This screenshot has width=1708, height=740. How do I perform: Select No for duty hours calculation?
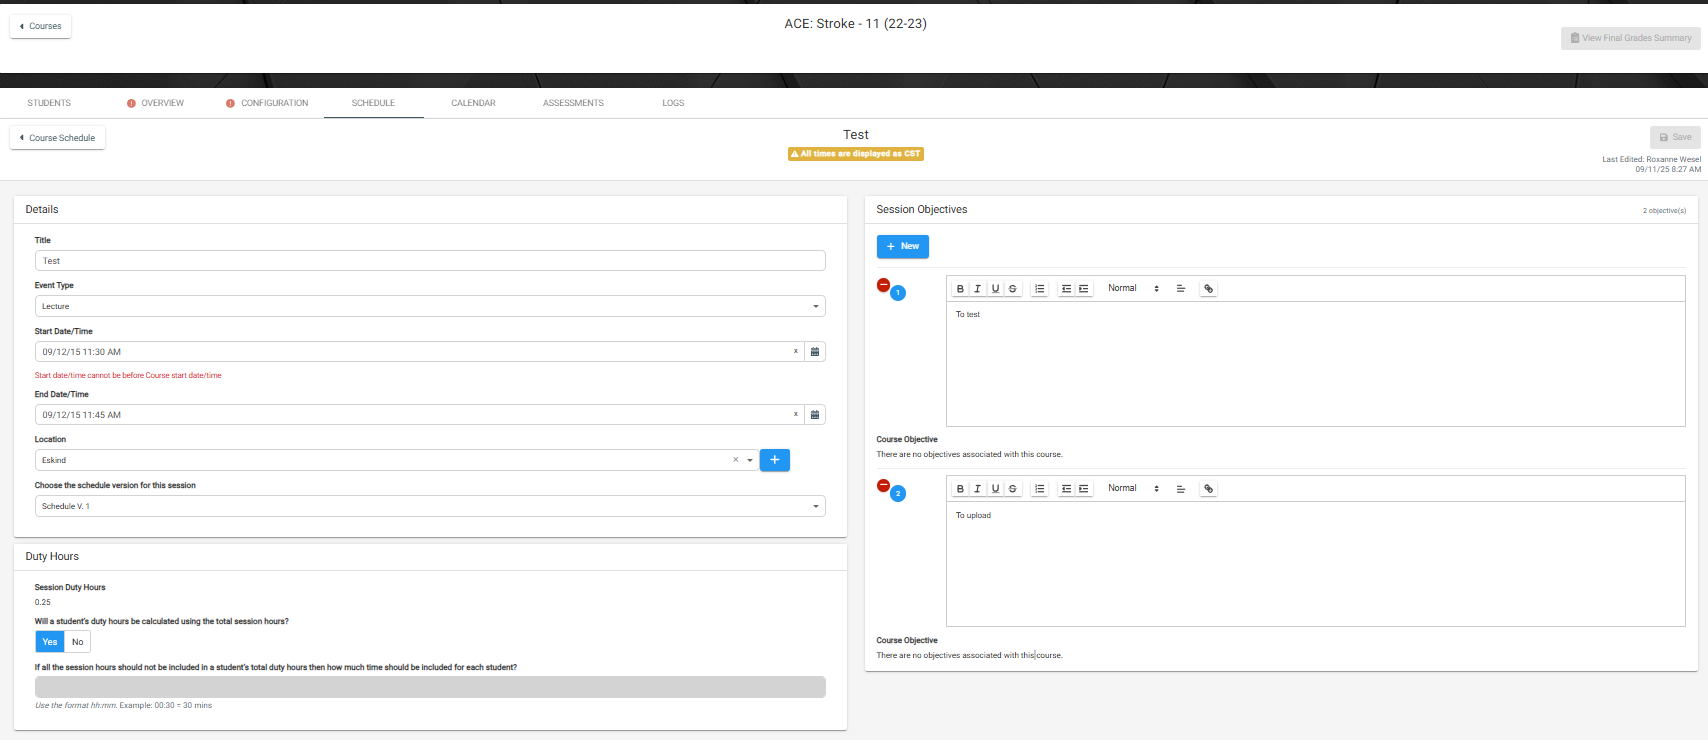coord(77,642)
